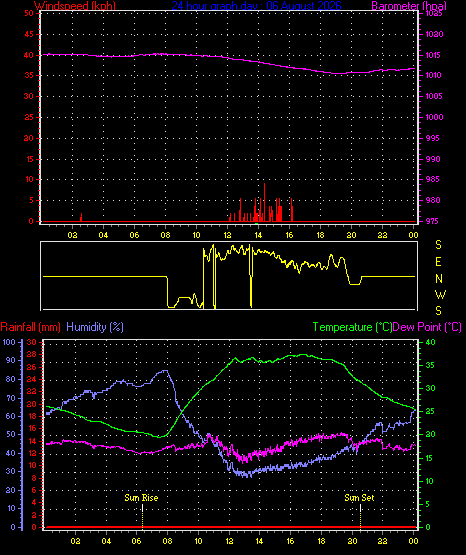Click the '25' temperature scale value
The height and width of the screenshot is (555, 466).
[x=430, y=412]
